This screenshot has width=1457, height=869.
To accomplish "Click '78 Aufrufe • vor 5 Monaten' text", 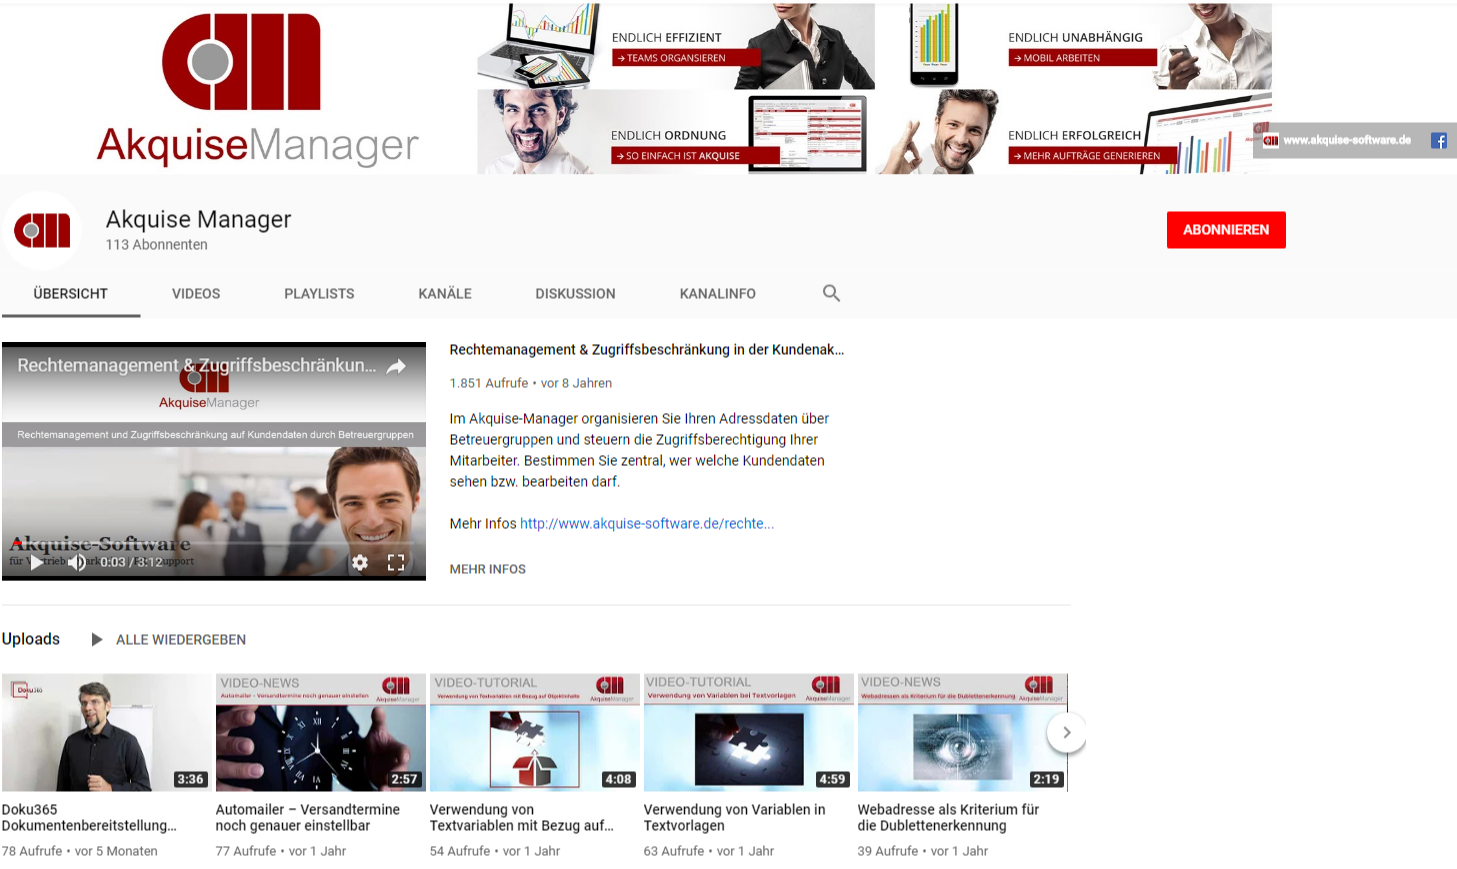I will pyautogui.click(x=80, y=851).
